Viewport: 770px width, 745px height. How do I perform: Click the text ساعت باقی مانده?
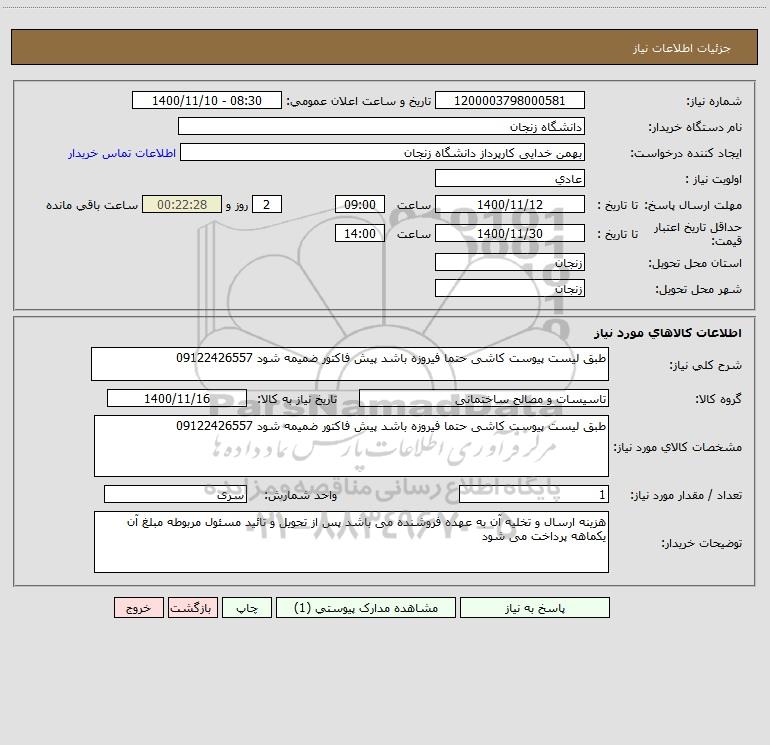pyautogui.click(x=92, y=205)
